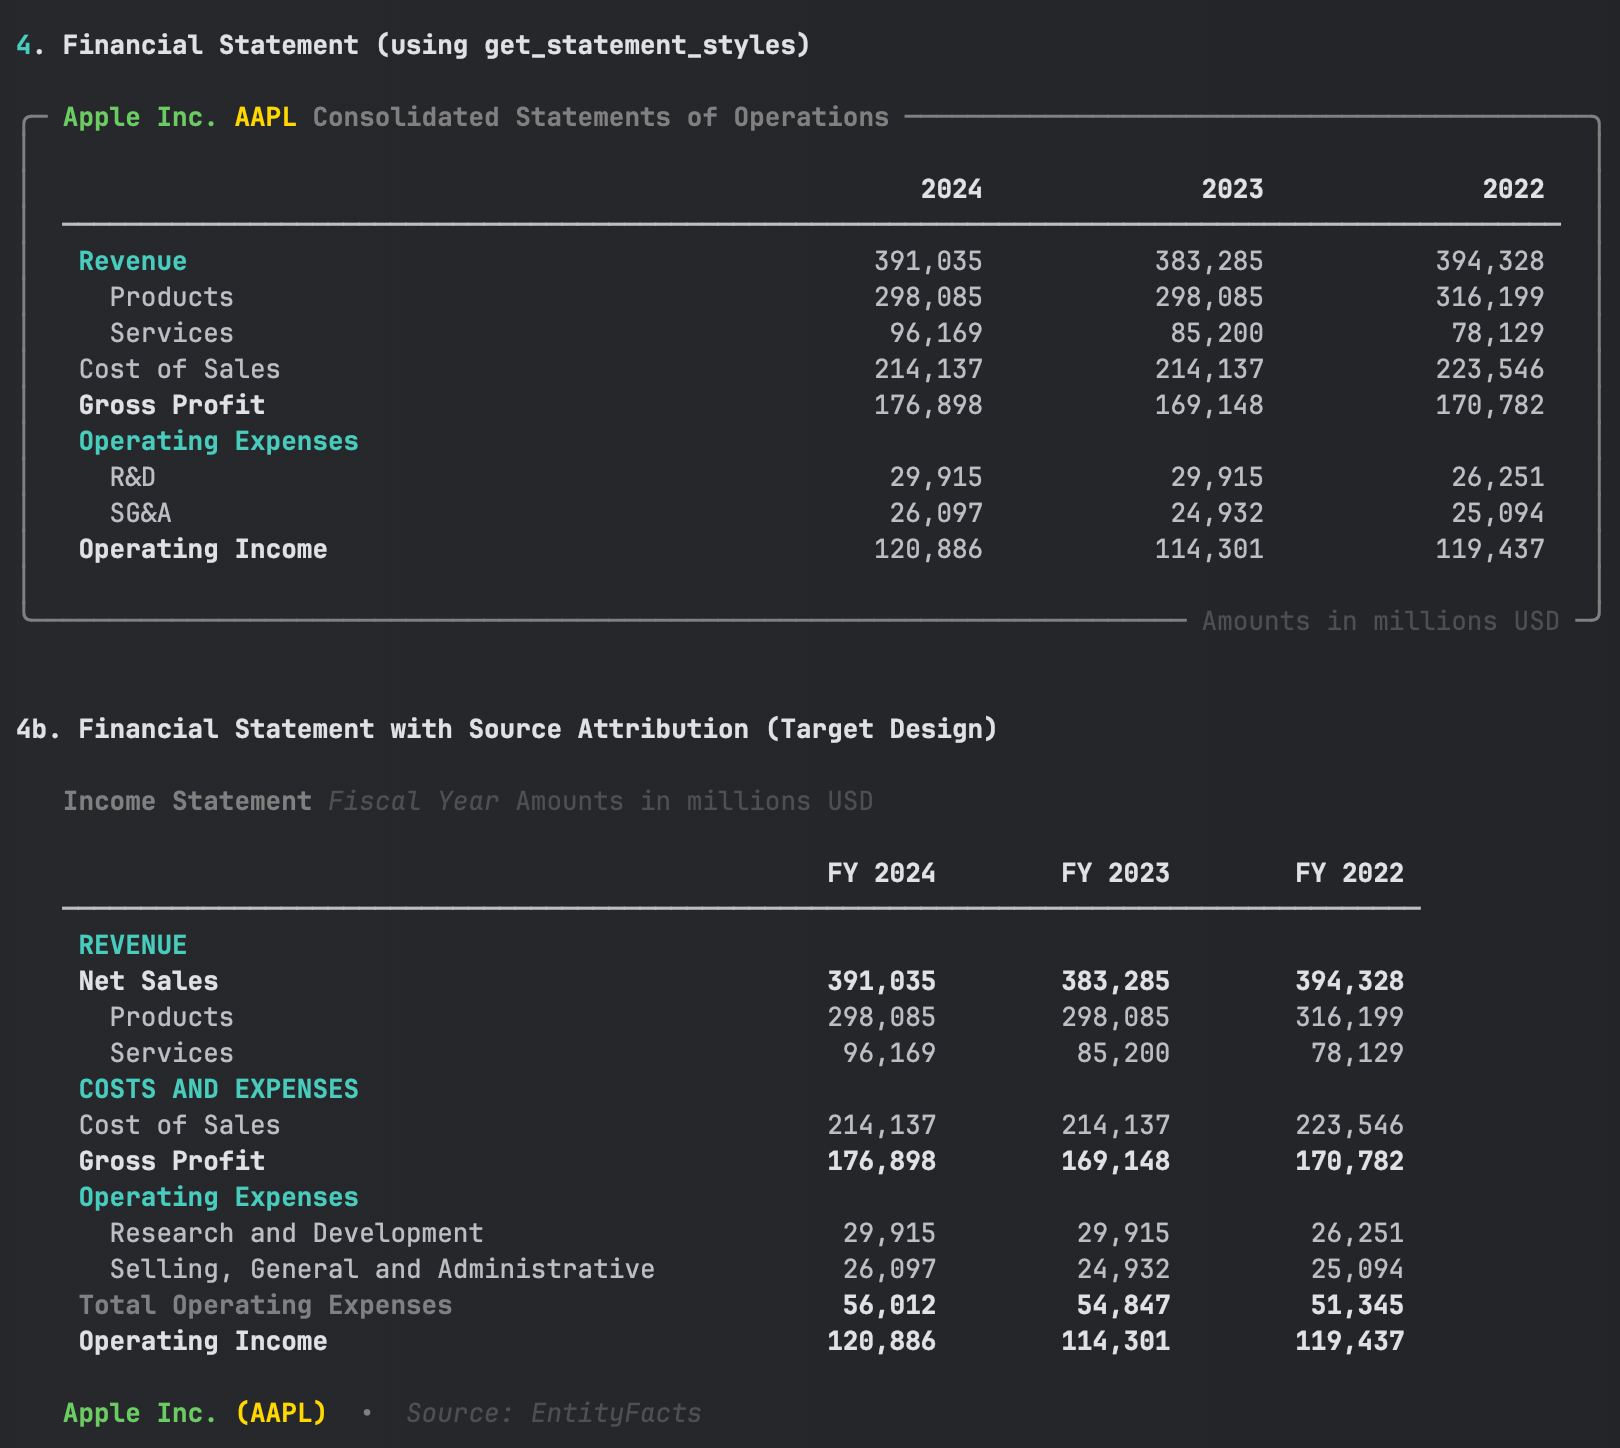The width and height of the screenshot is (1620, 1448).
Task: Click the green 'Apple Inc.' footer text
Action: pyautogui.click(x=140, y=1413)
